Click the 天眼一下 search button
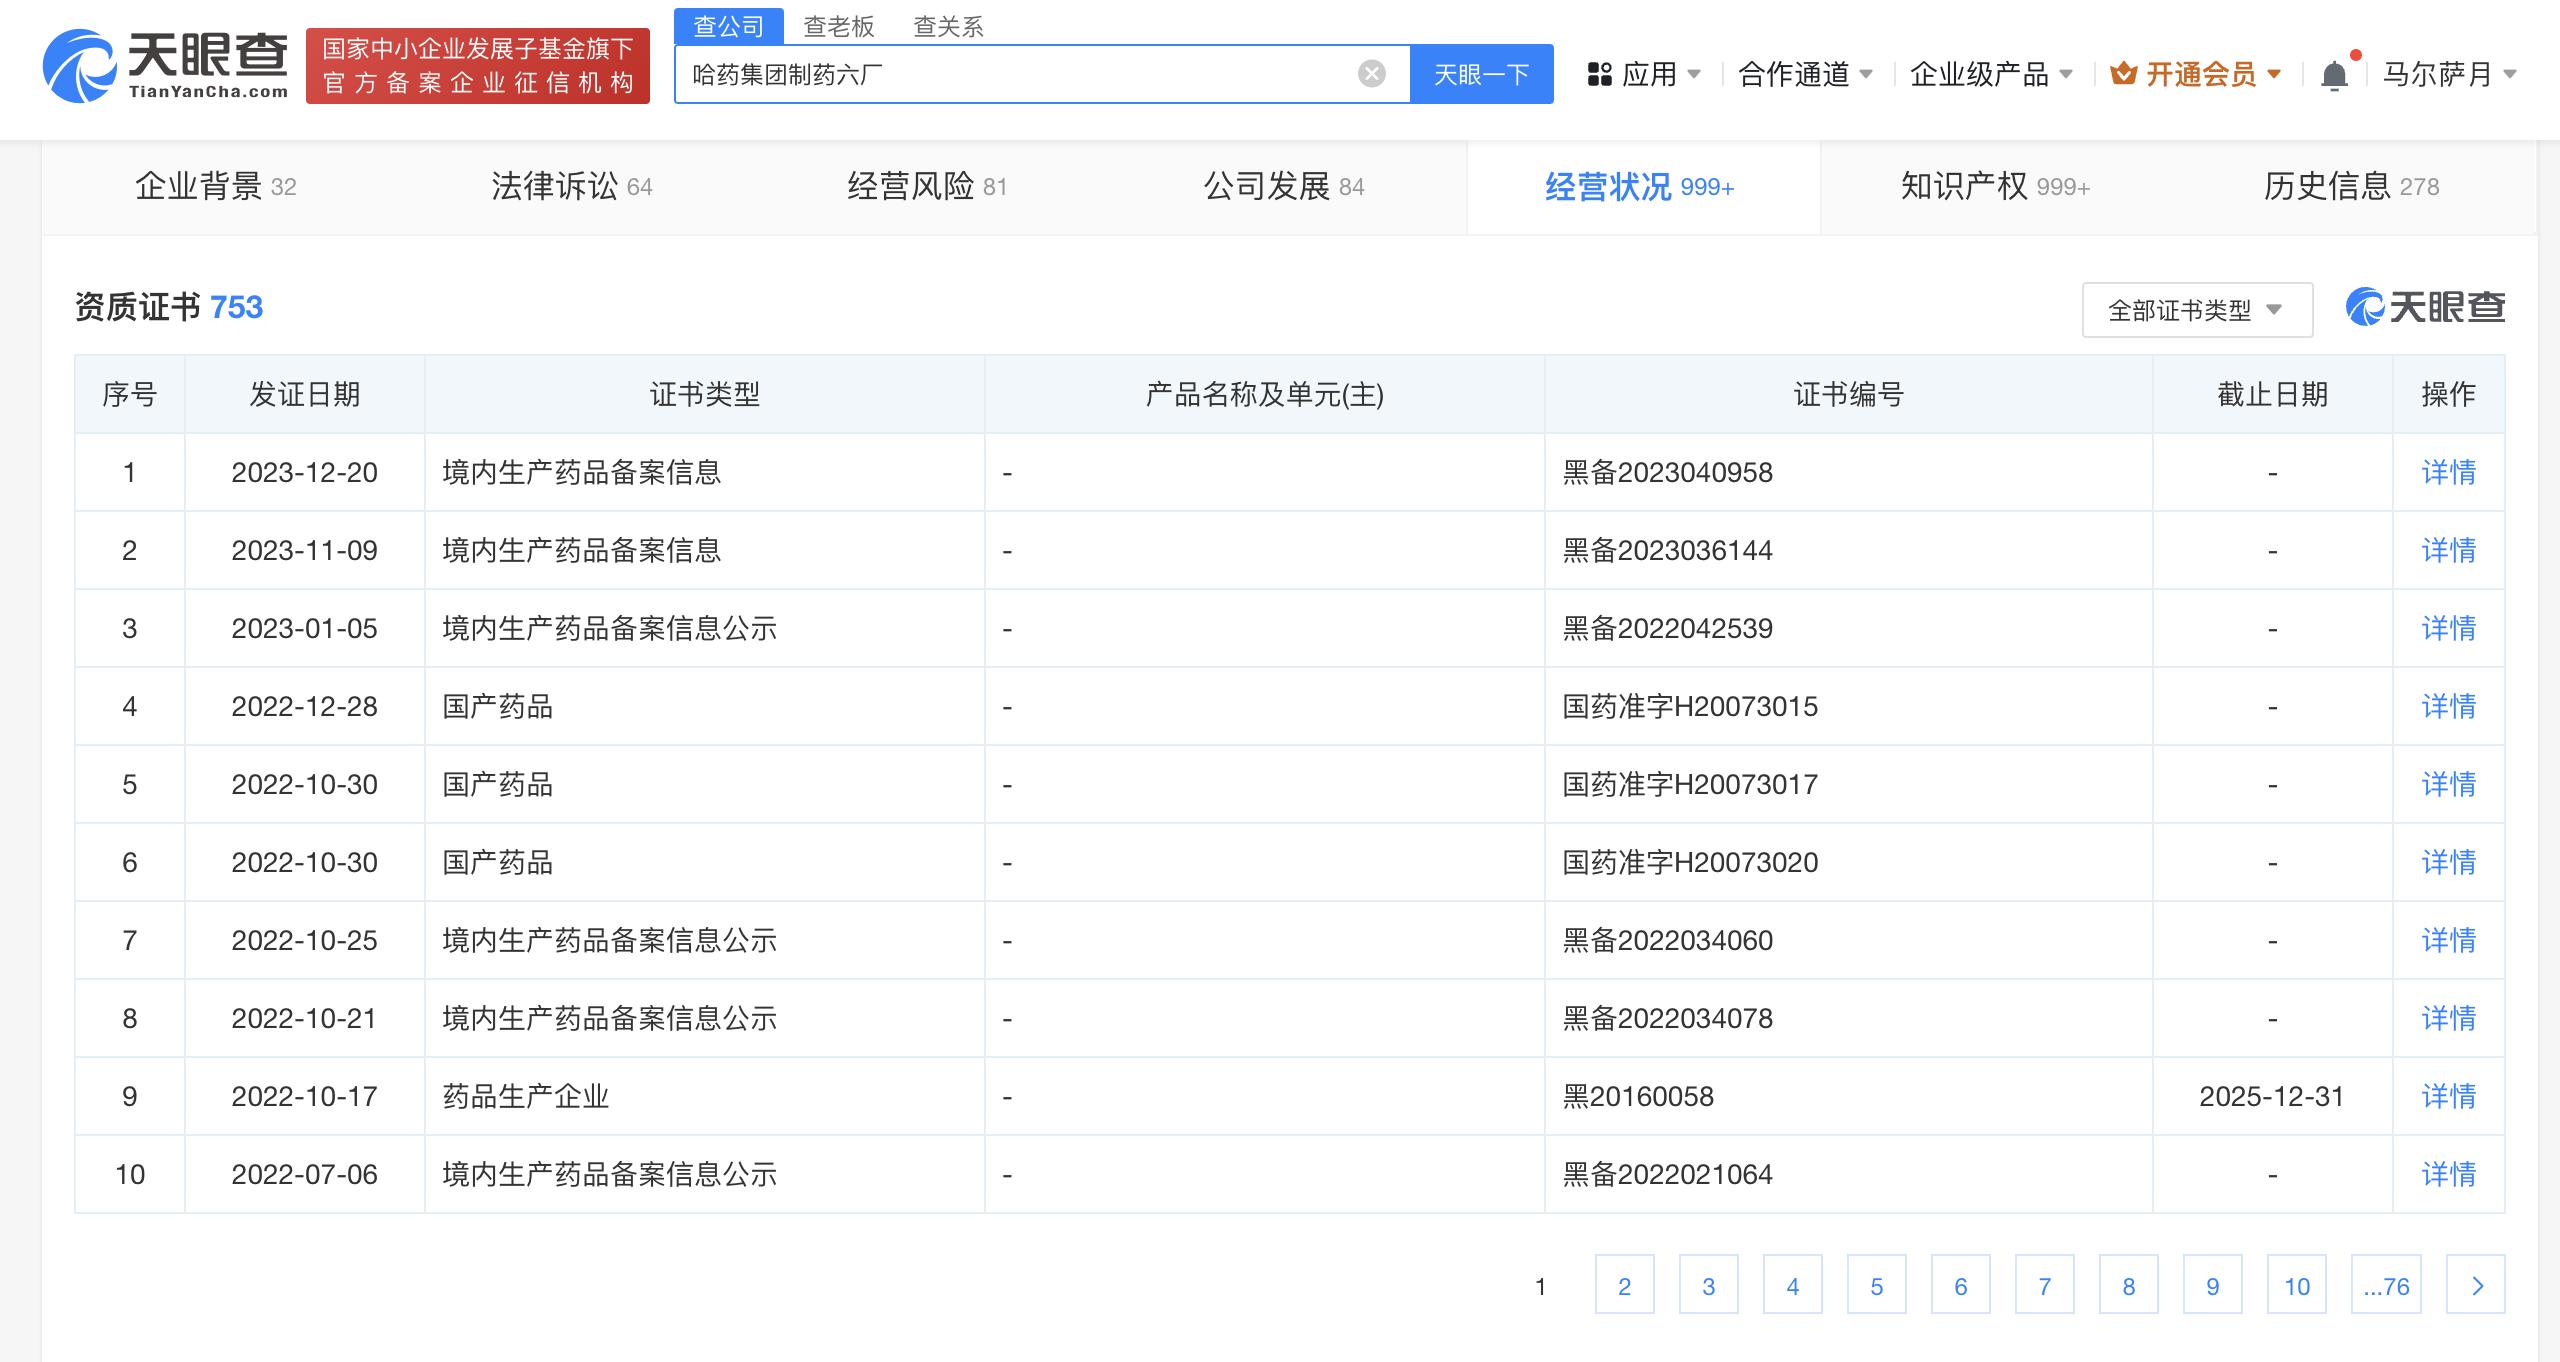 pos(1482,73)
